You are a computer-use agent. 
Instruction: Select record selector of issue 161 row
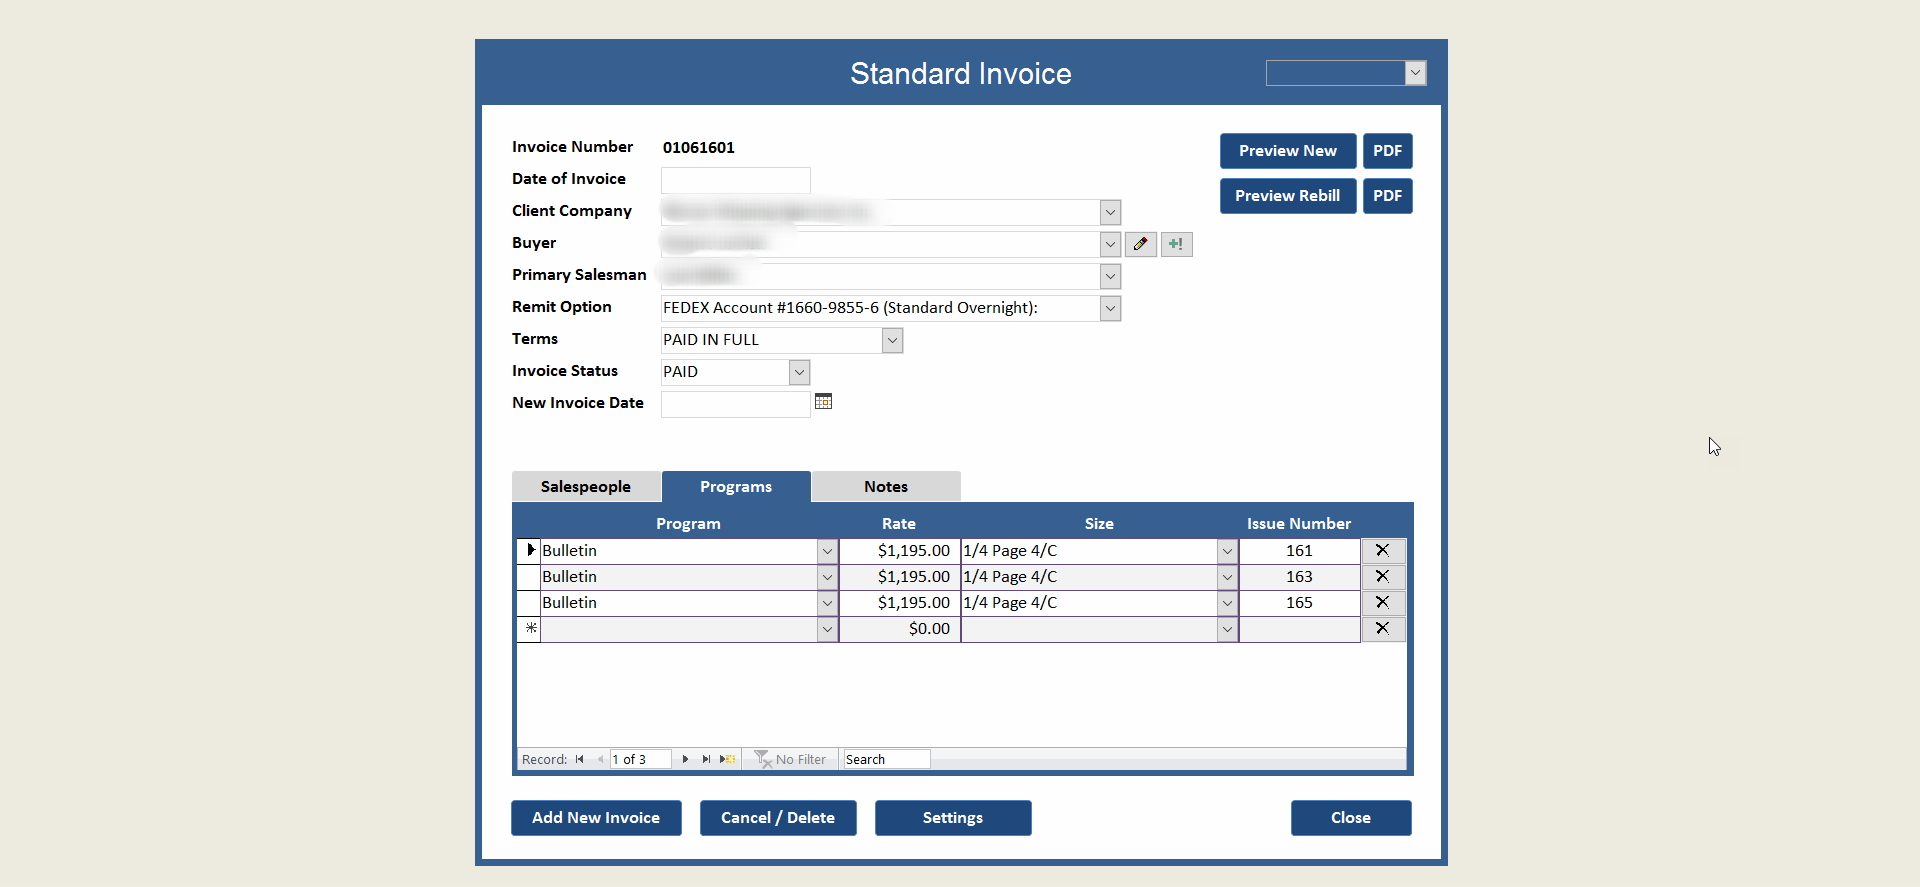click(529, 551)
